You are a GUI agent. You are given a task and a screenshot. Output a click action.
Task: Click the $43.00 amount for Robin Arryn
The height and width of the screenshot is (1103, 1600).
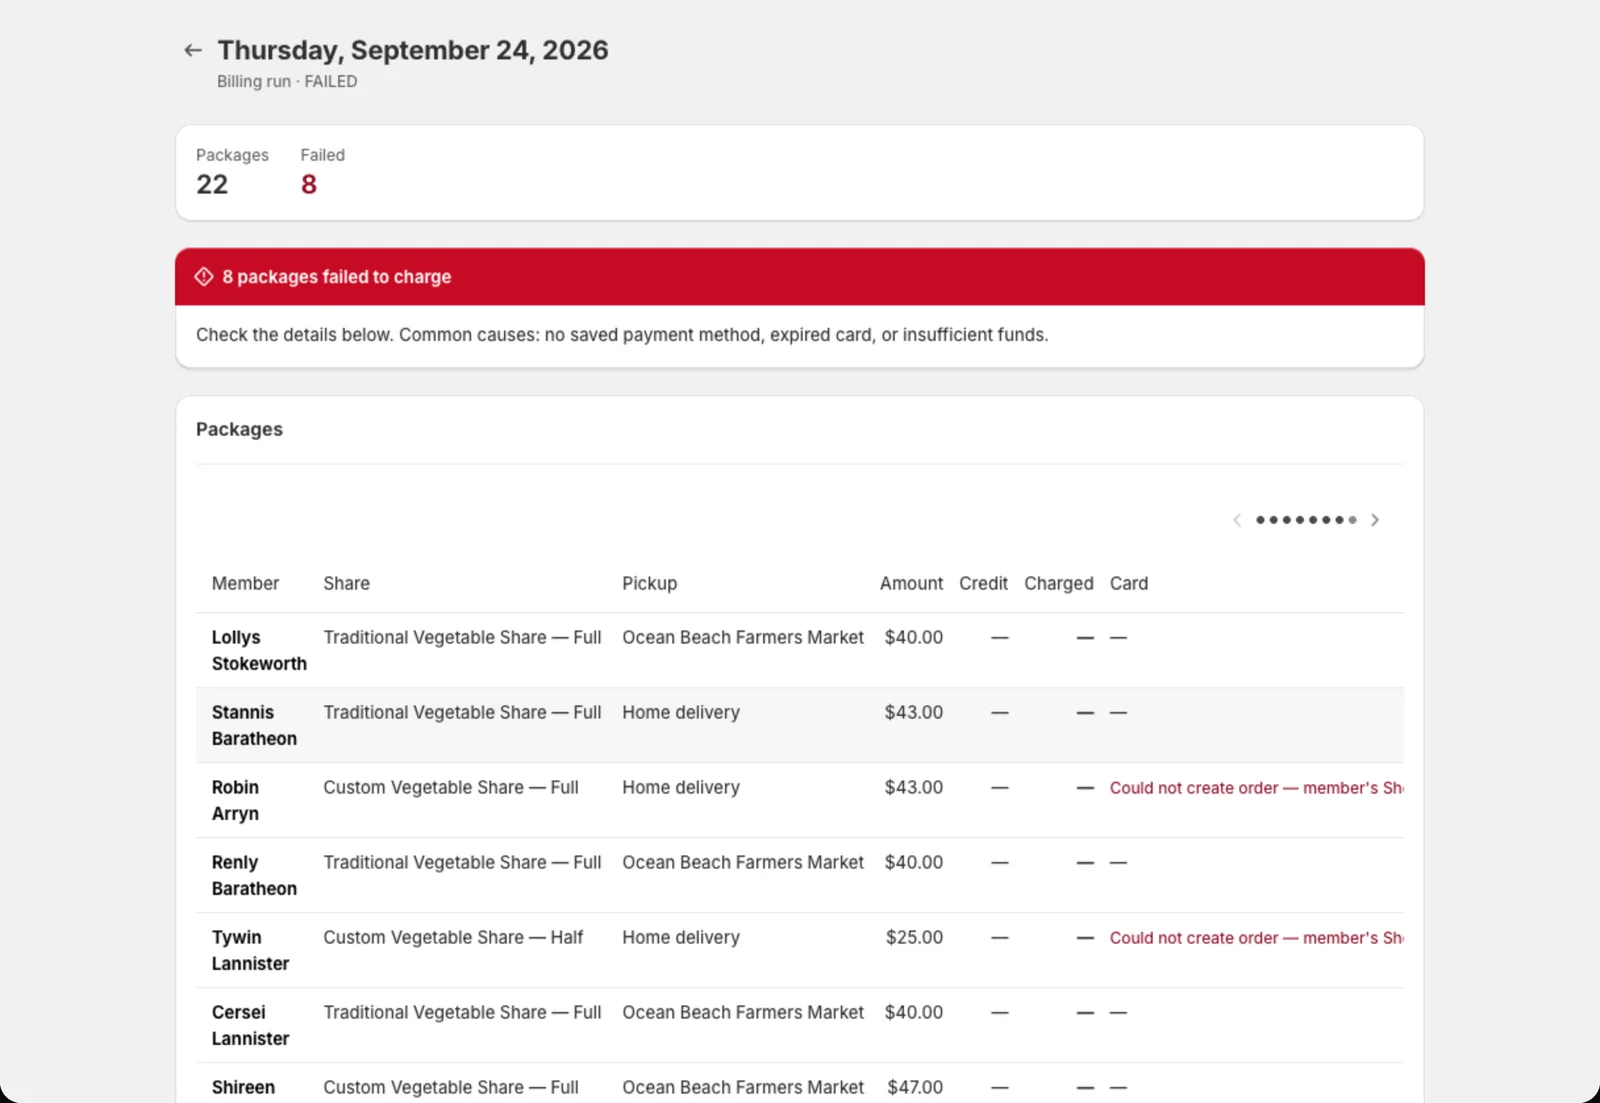[913, 787]
